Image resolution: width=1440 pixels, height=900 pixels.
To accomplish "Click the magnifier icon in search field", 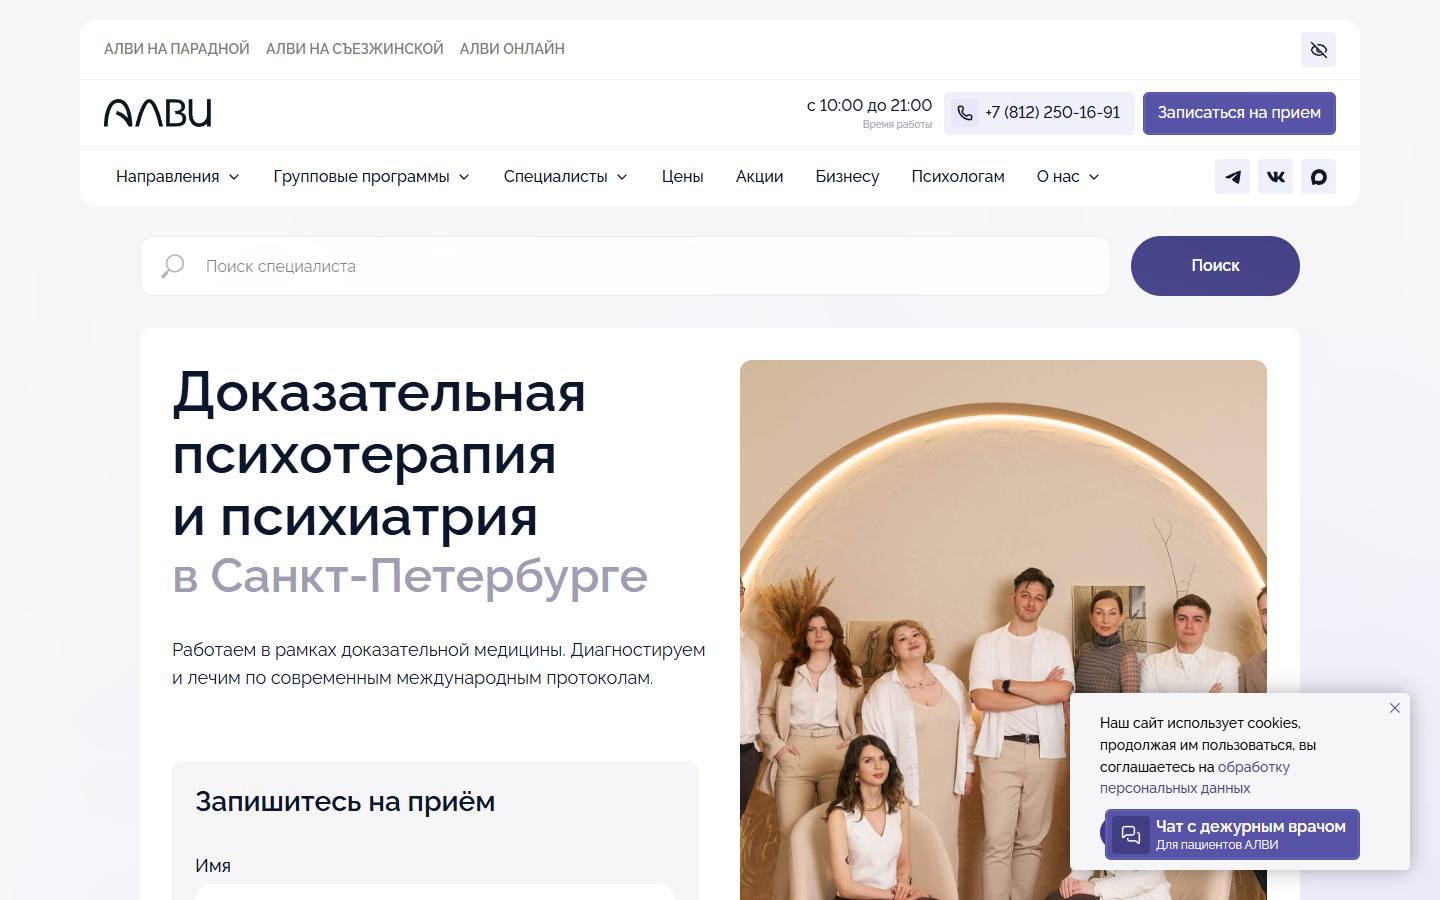I will pyautogui.click(x=173, y=266).
